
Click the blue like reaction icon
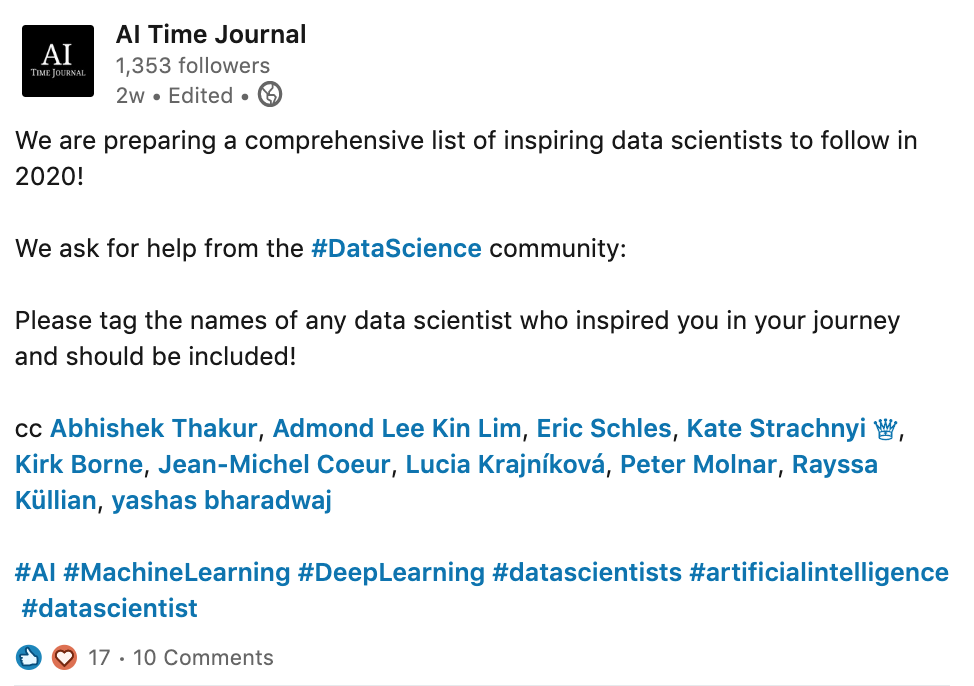pos(29,657)
